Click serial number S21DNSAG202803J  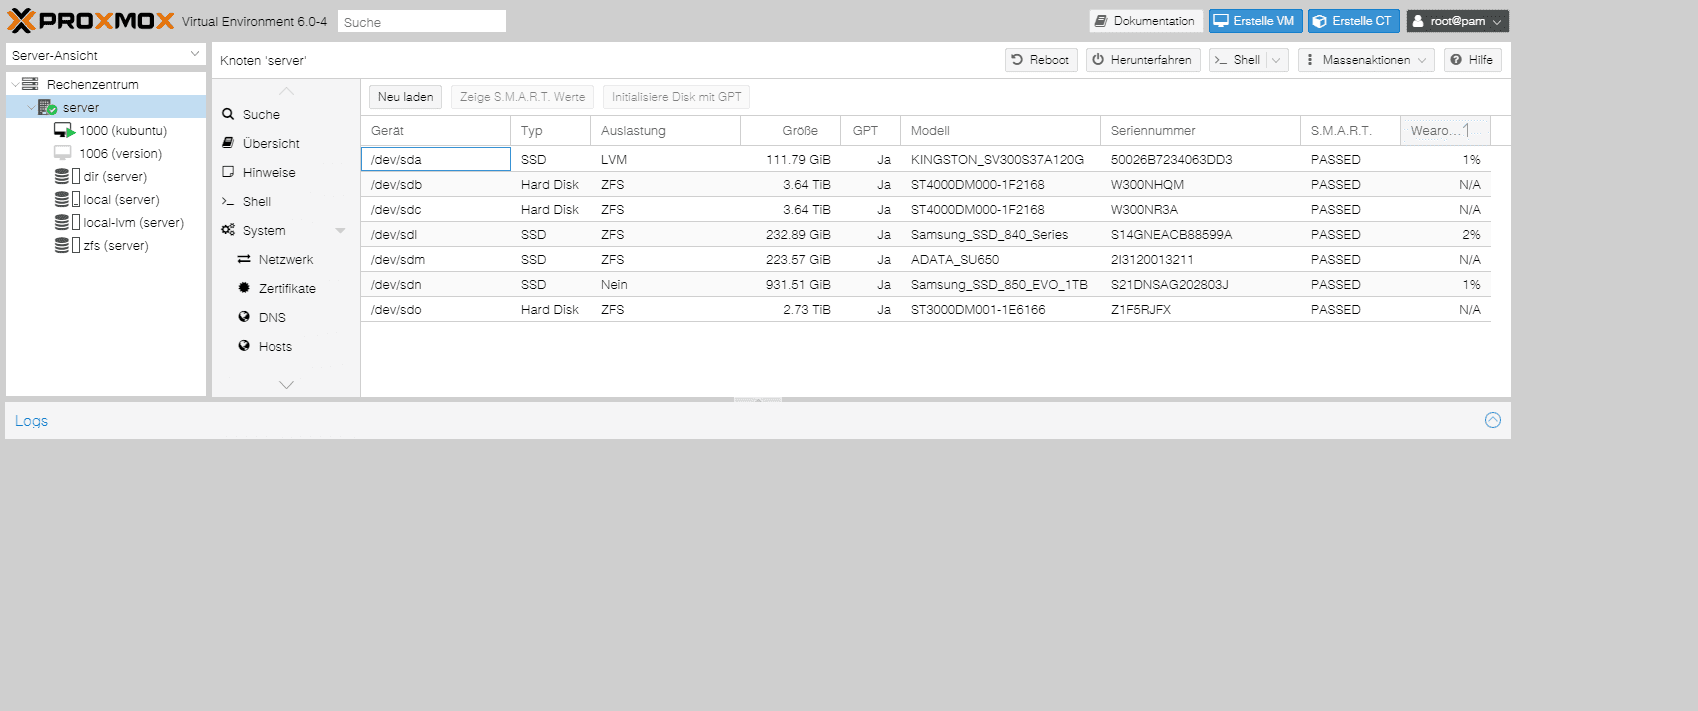pyautogui.click(x=1169, y=284)
